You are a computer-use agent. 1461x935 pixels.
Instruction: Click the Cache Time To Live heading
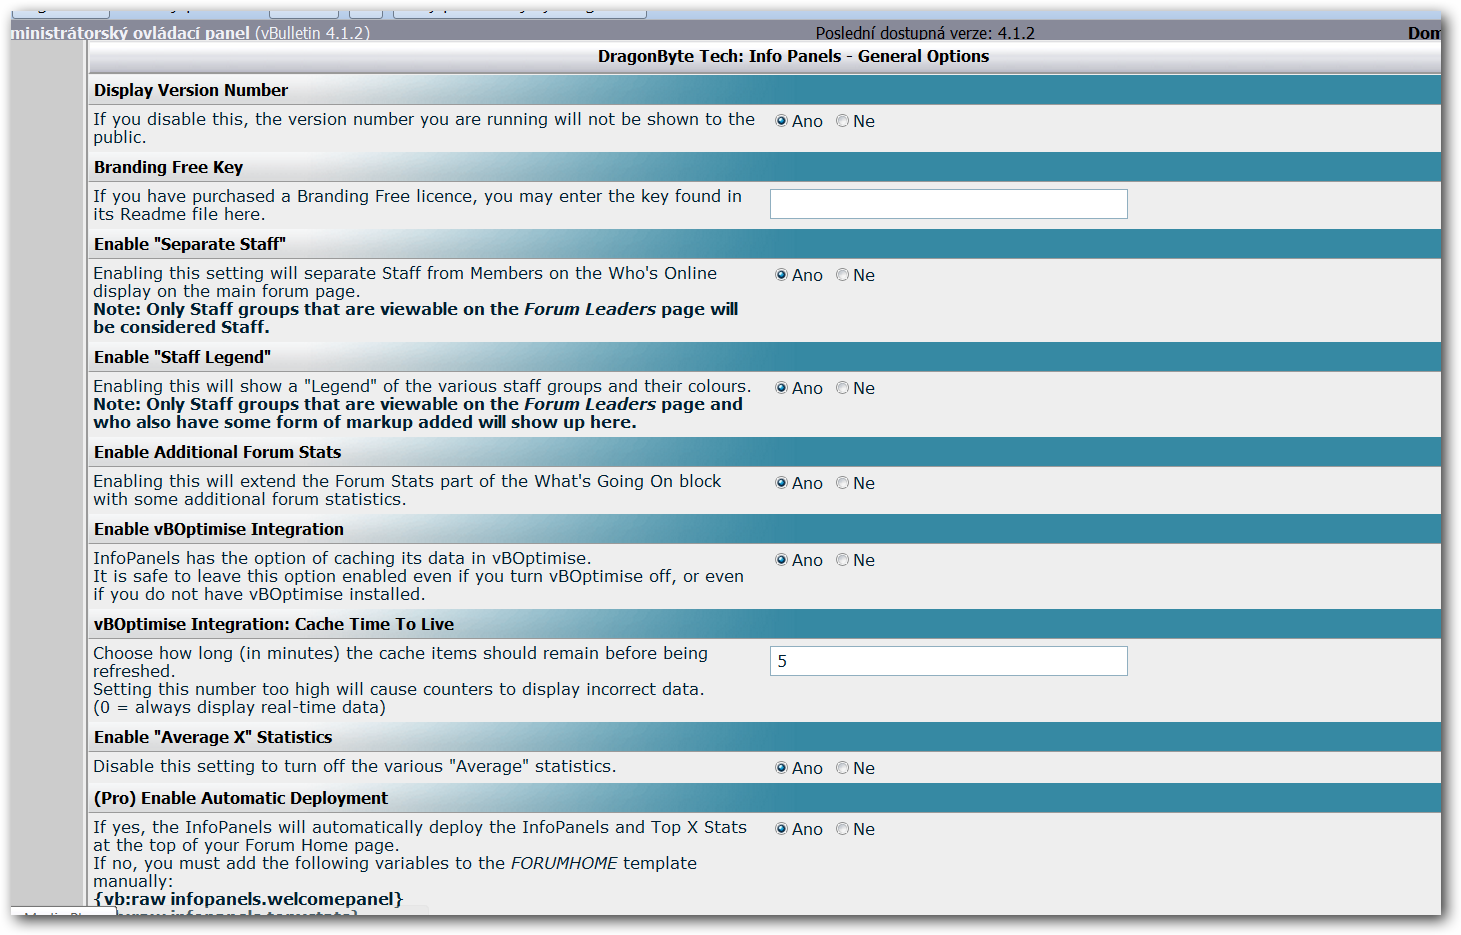point(274,624)
